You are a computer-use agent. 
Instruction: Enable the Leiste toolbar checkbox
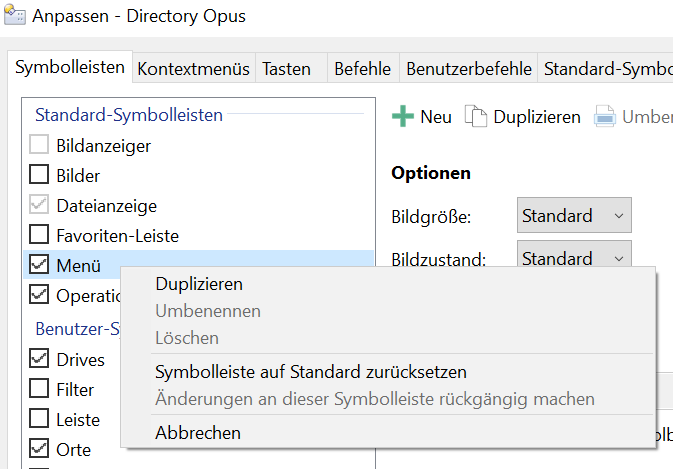coord(39,418)
